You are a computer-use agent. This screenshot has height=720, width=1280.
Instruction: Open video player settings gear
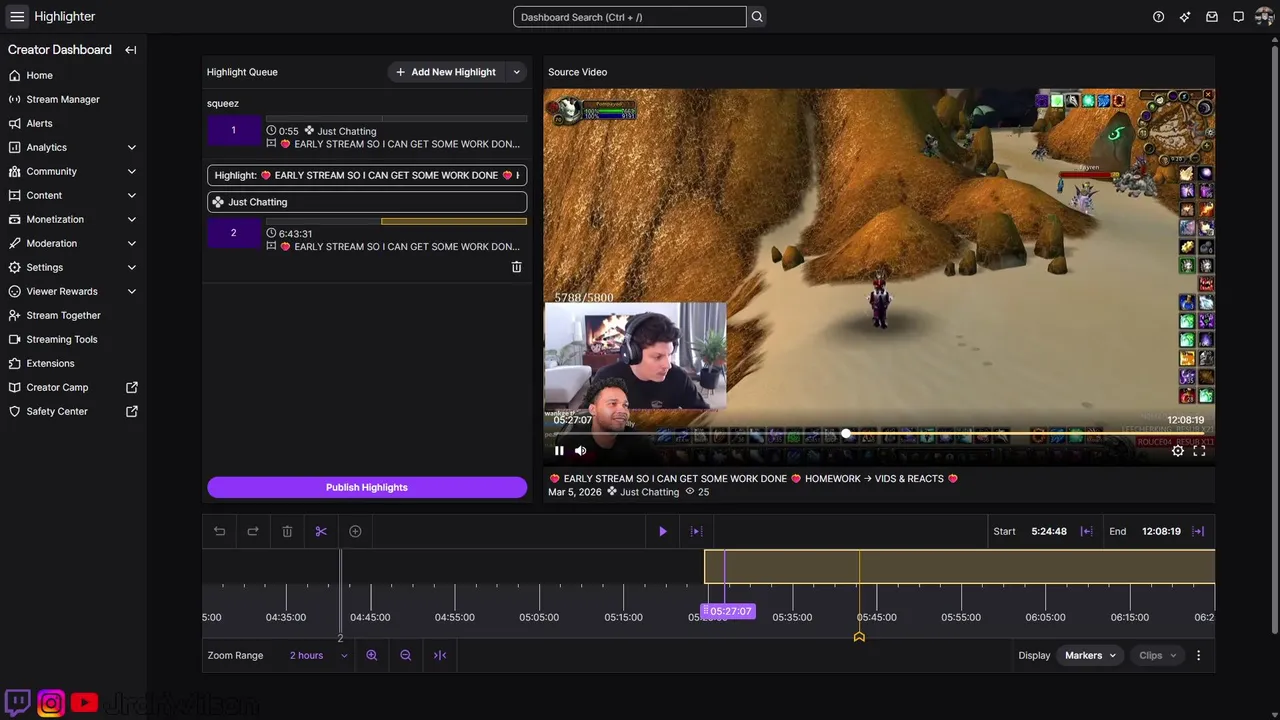1178,451
